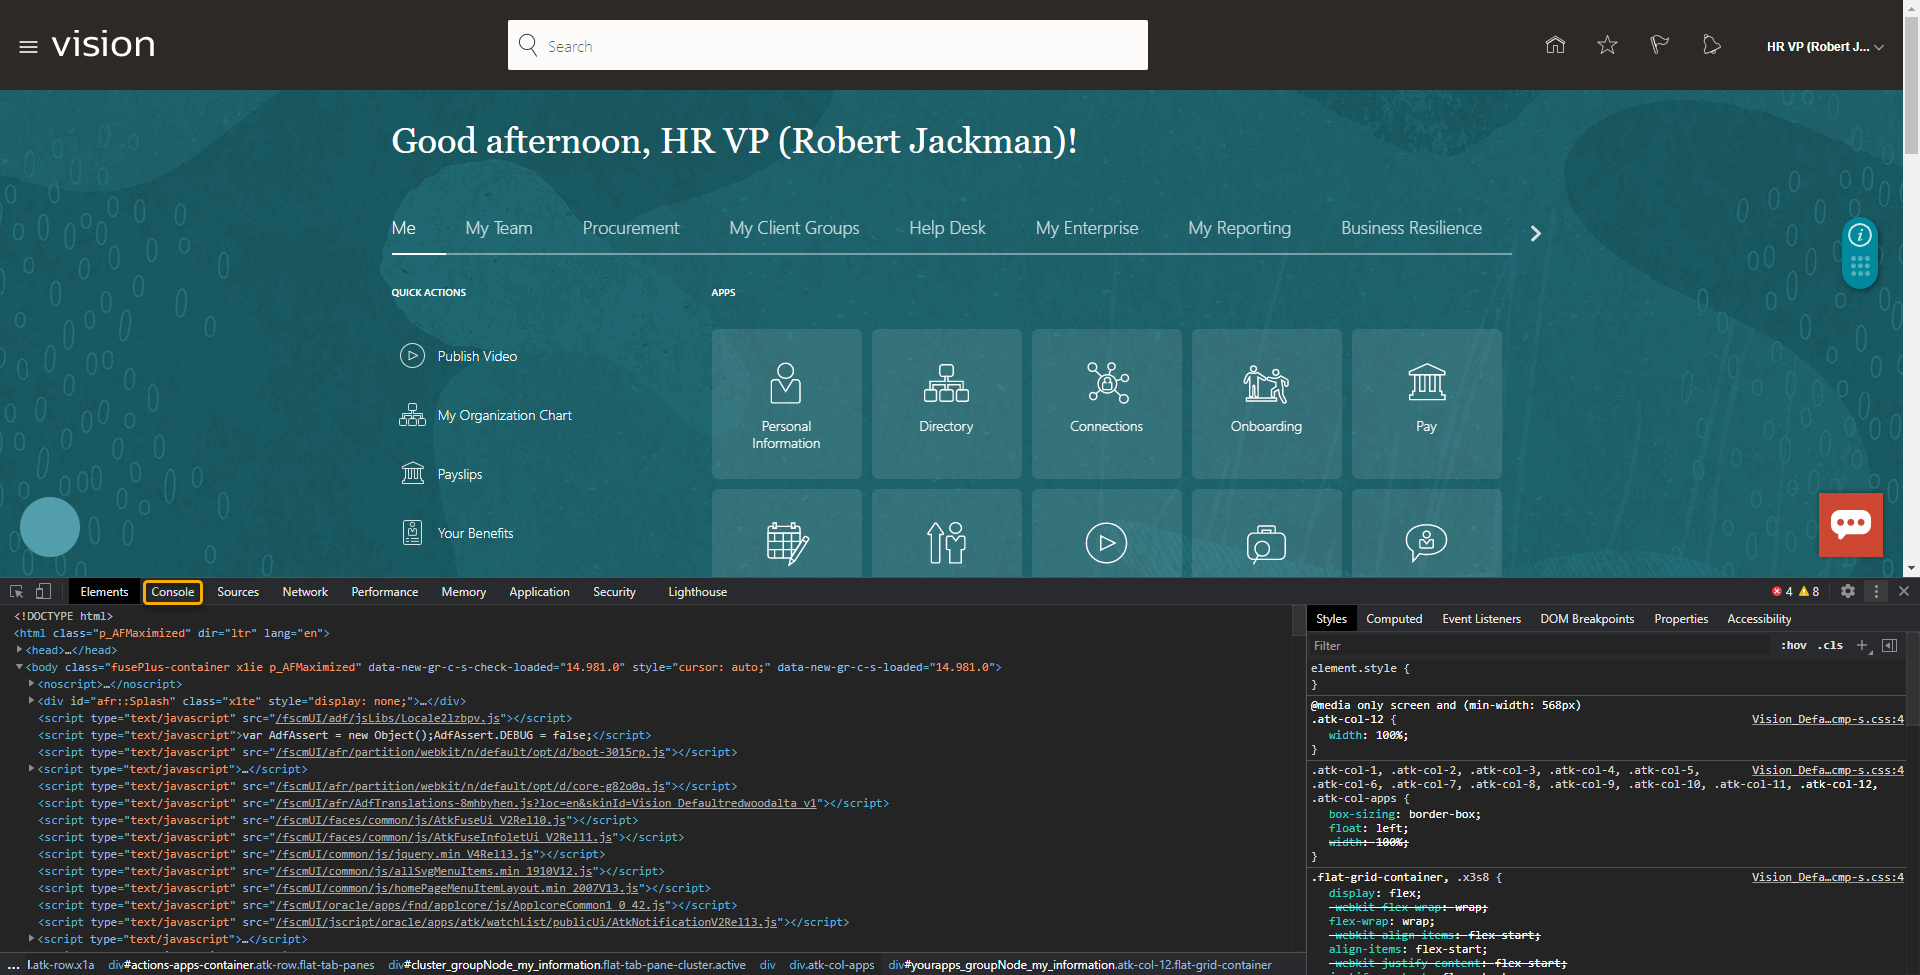This screenshot has height=975, width=1920.
Task: Toggle DevTools device toolbar icon
Action: point(43,591)
